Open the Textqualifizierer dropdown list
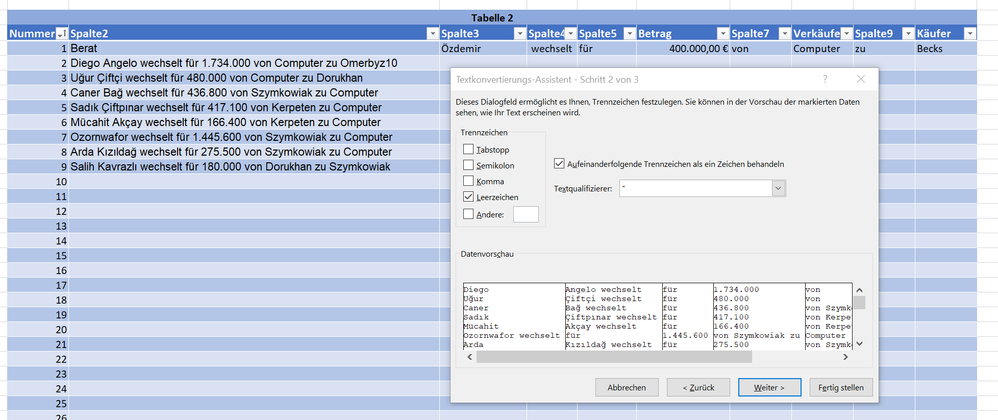998x420 pixels. pos(779,188)
